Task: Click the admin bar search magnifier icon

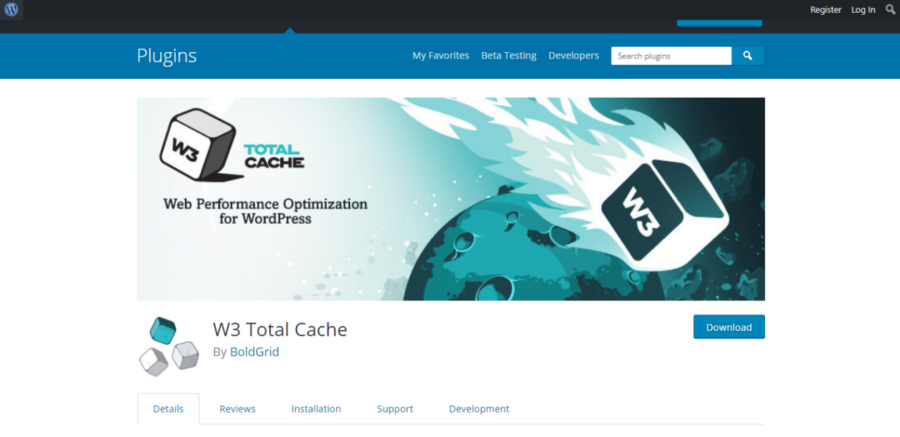Action: click(x=890, y=9)
